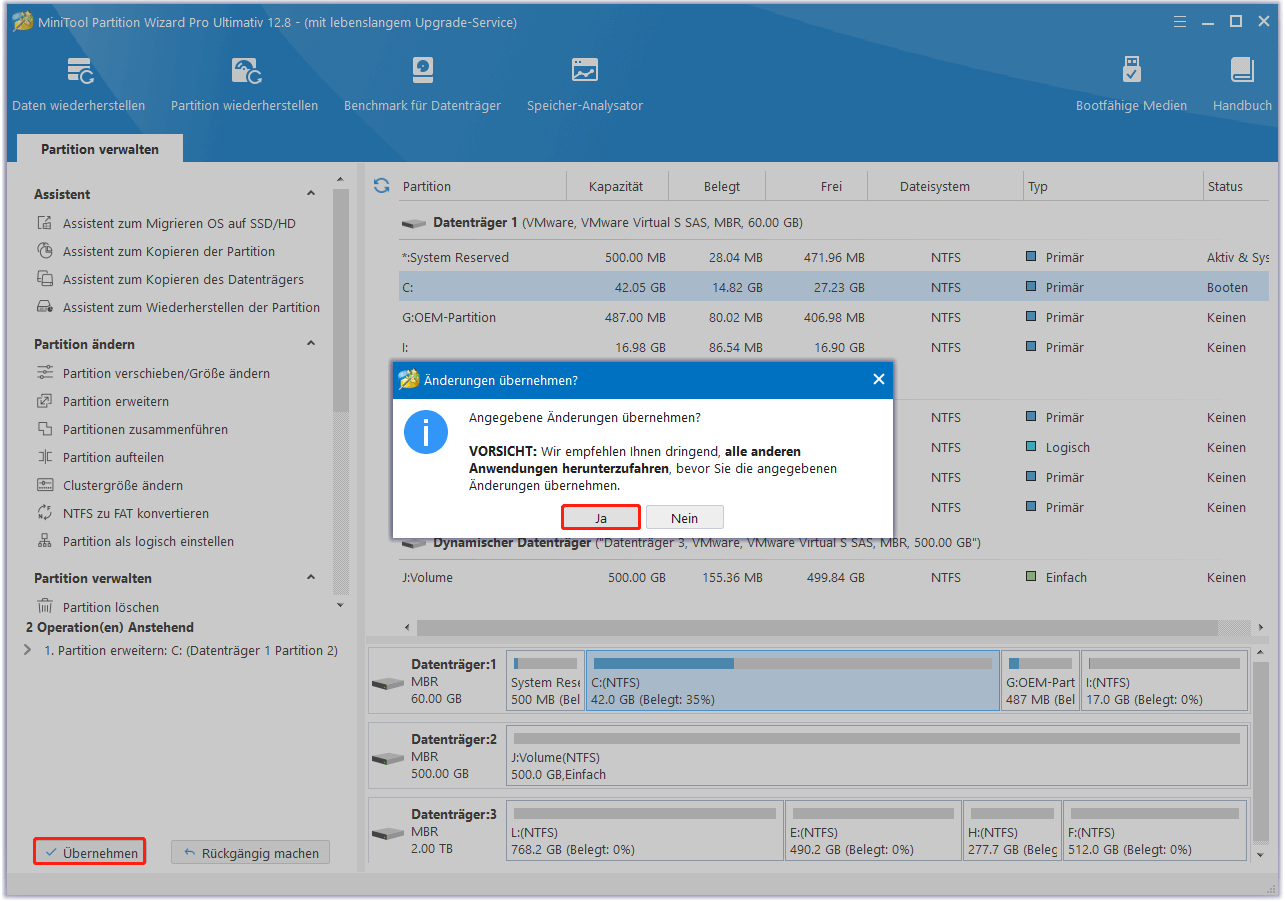Select L:(NTFS) 768.2 GB block

[645, 831]
